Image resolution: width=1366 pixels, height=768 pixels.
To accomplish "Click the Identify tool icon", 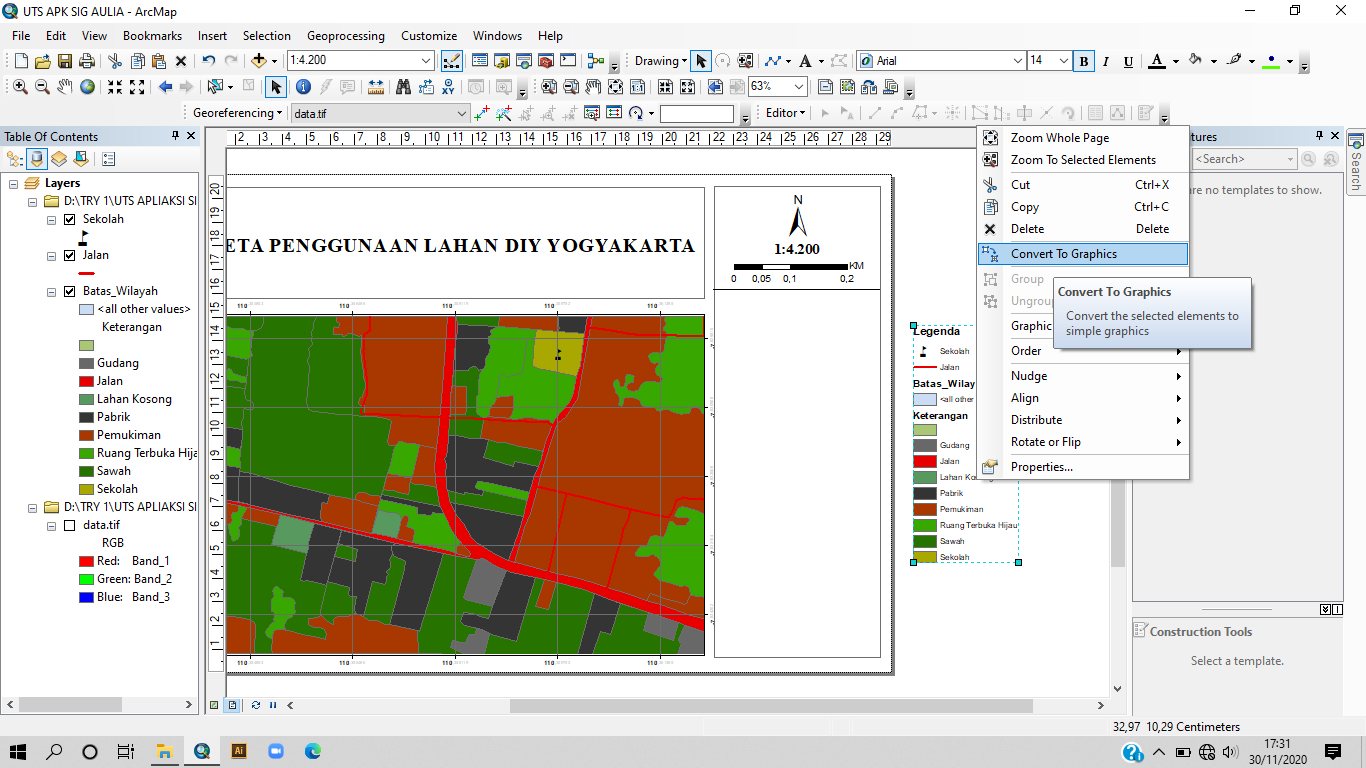I will point(303,87).
